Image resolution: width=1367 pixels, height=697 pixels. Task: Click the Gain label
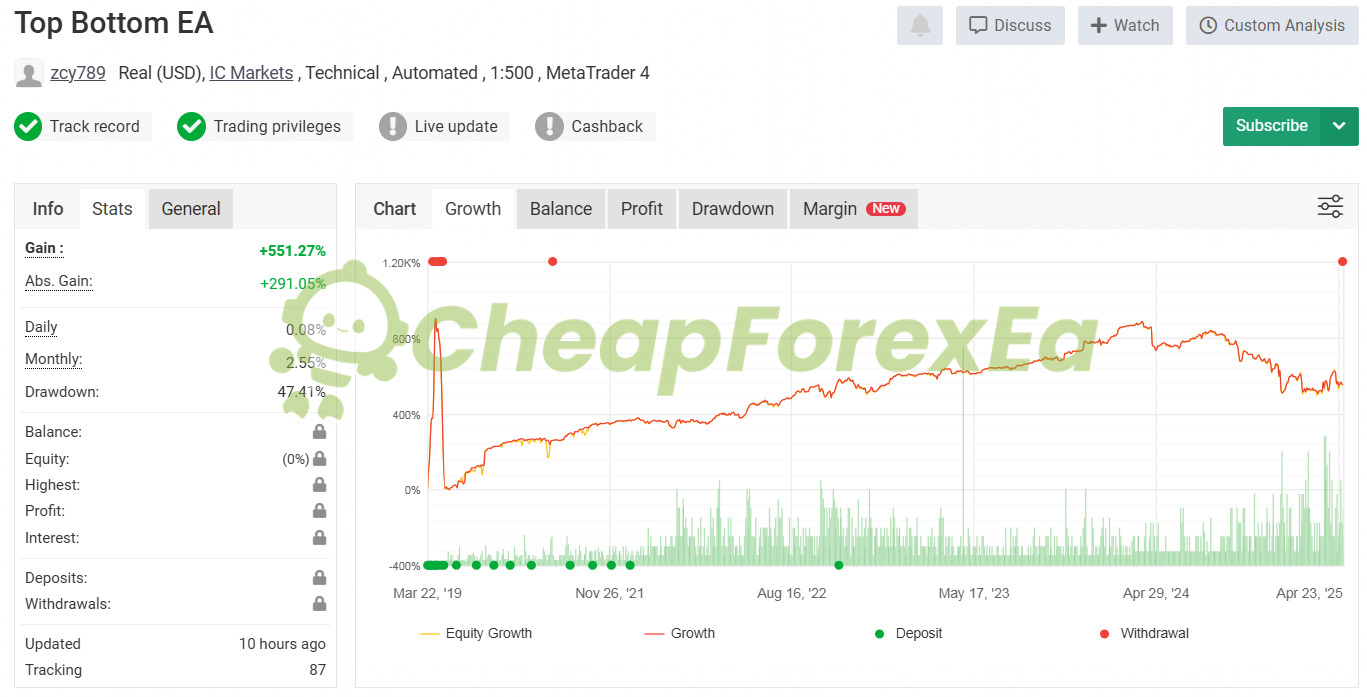pyautogui.click(x=44, y=248)
